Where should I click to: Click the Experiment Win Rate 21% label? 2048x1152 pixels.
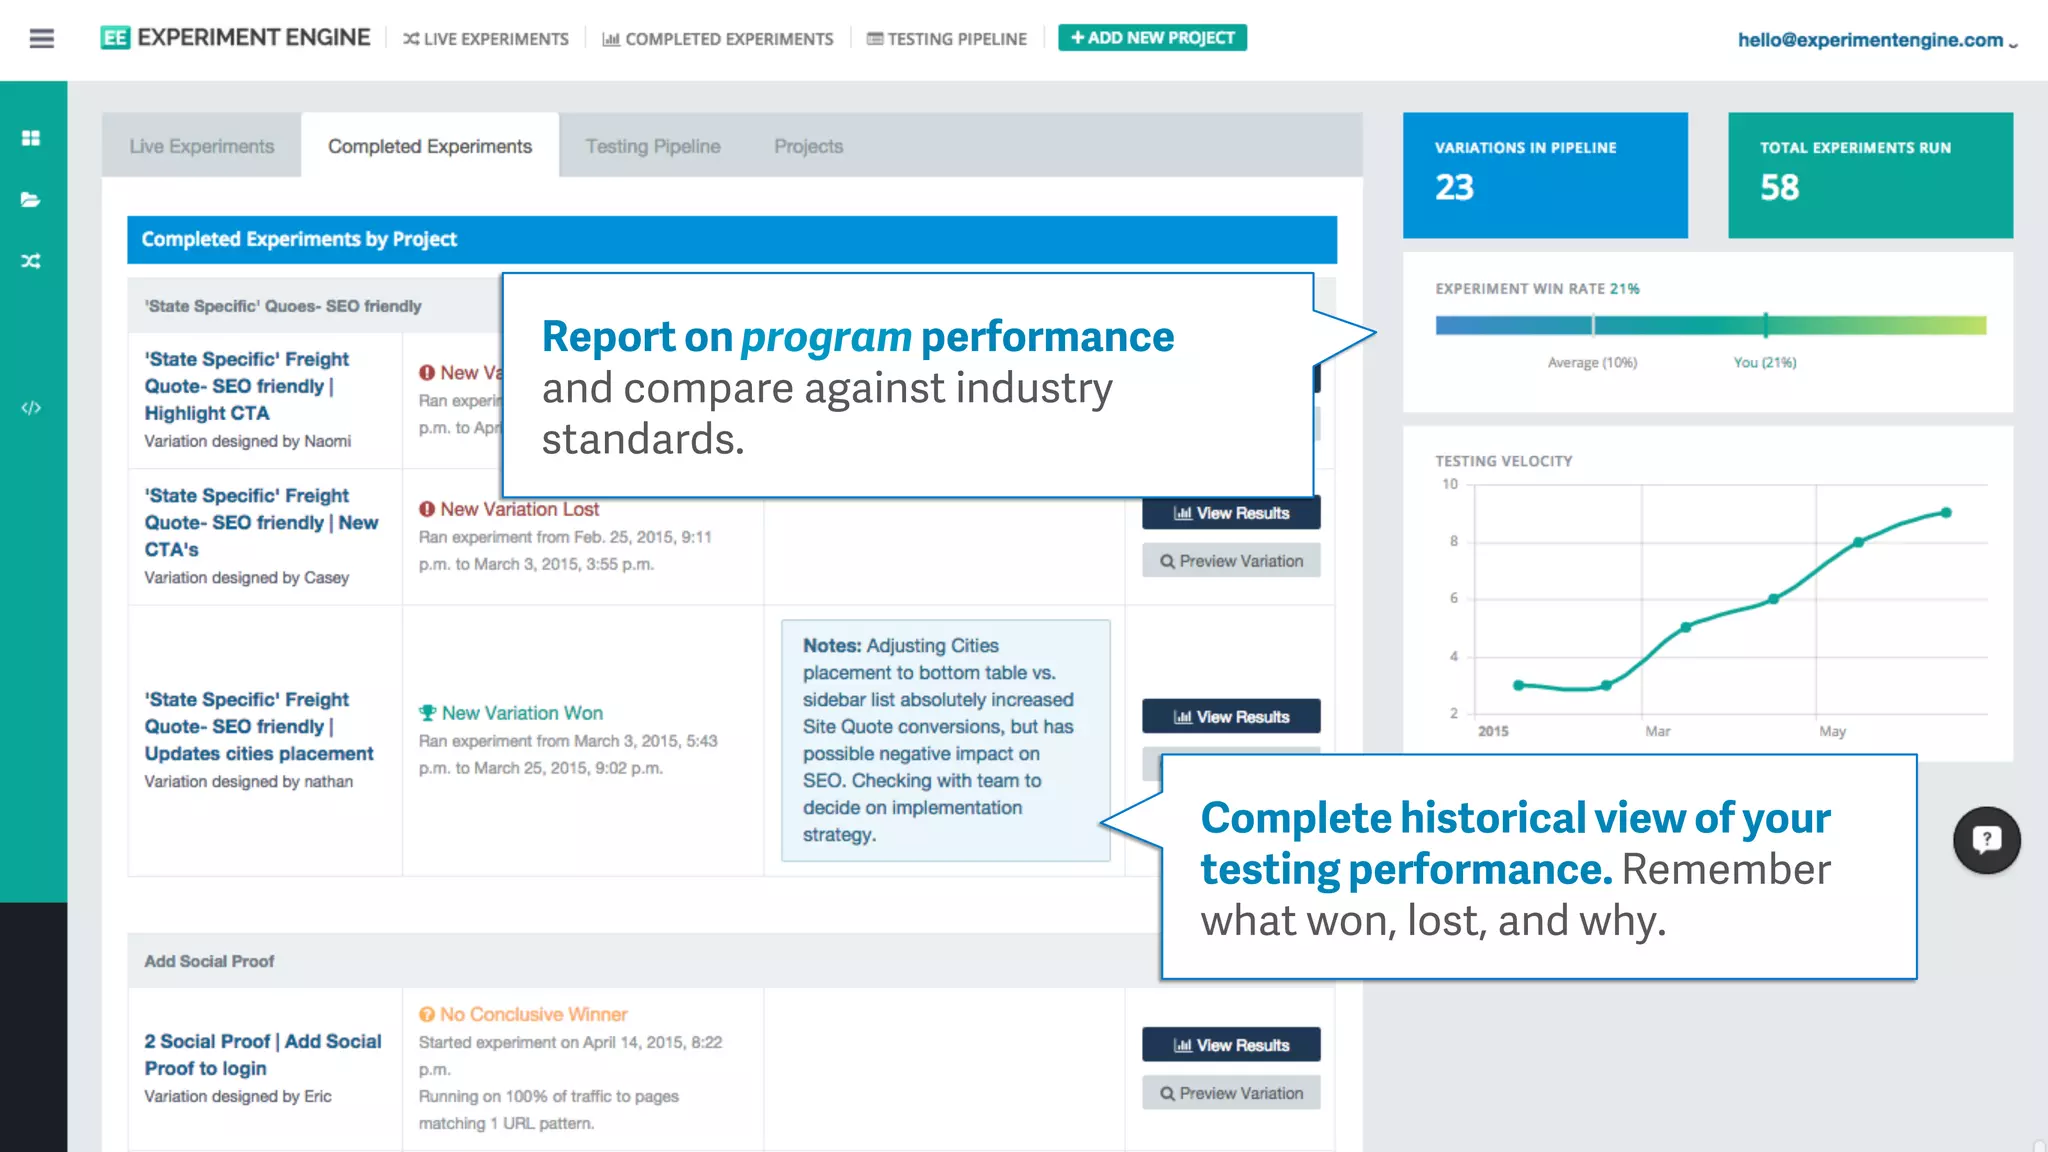pyautogui.click(x=1537, y=289)
